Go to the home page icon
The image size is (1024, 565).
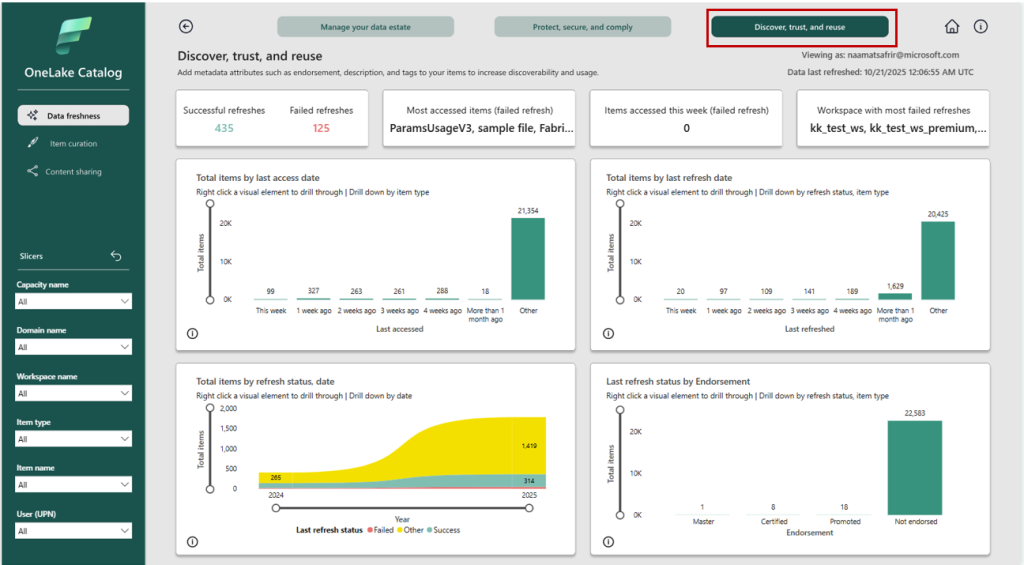(952, 27)
